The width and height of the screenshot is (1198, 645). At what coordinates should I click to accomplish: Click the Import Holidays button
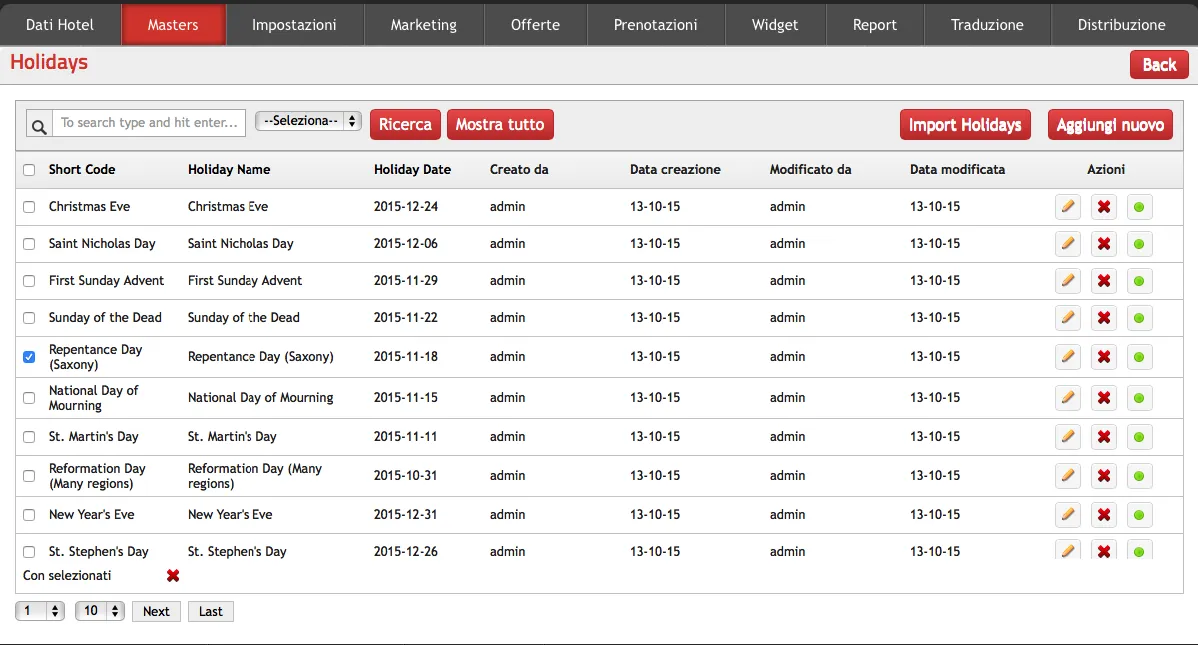click(965, 125)
